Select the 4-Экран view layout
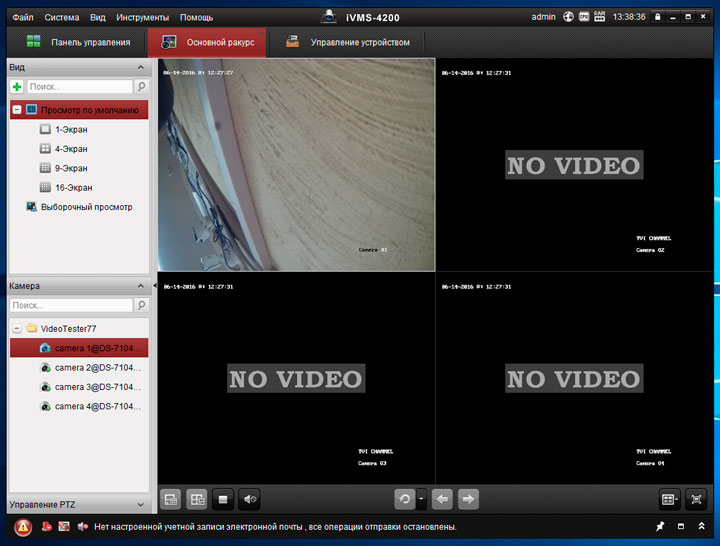This screenshot has height=546, width=720. pos(71,149)
